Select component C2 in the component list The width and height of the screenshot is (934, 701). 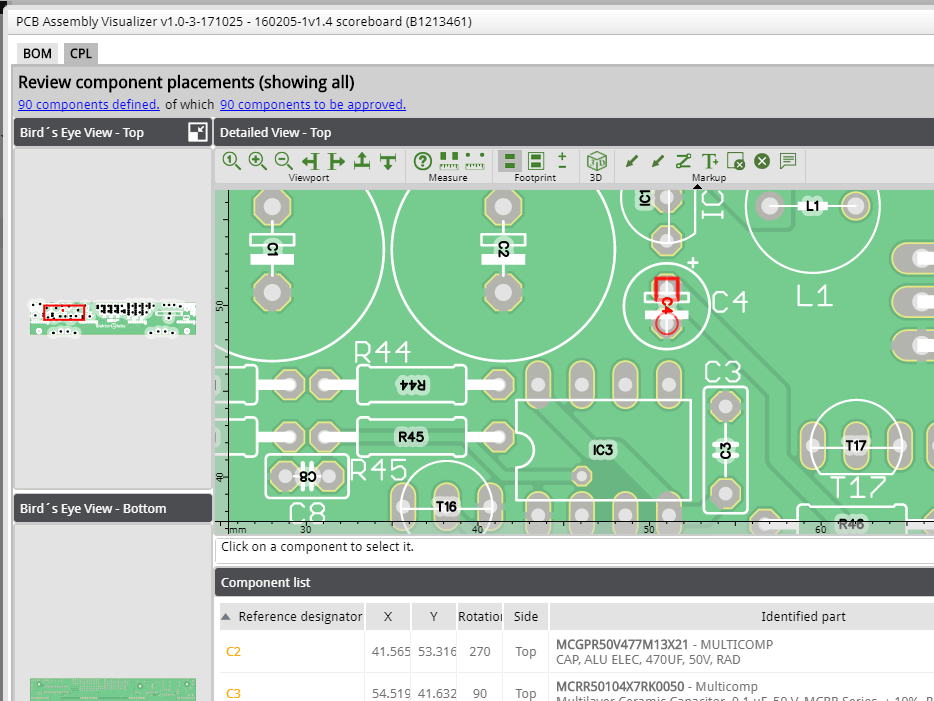pyautogui.click(x=233, y=651)
